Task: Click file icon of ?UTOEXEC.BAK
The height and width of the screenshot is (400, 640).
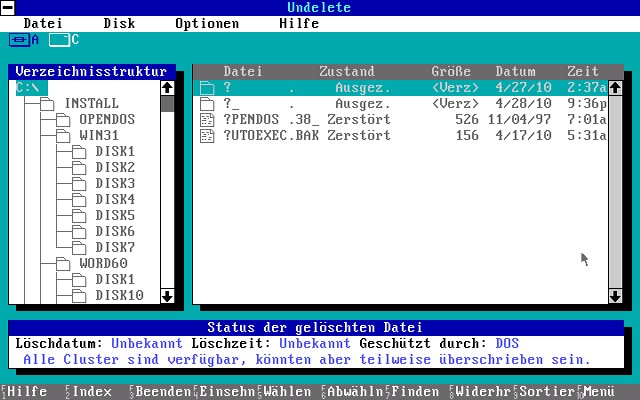Action: tap(208, 136)
